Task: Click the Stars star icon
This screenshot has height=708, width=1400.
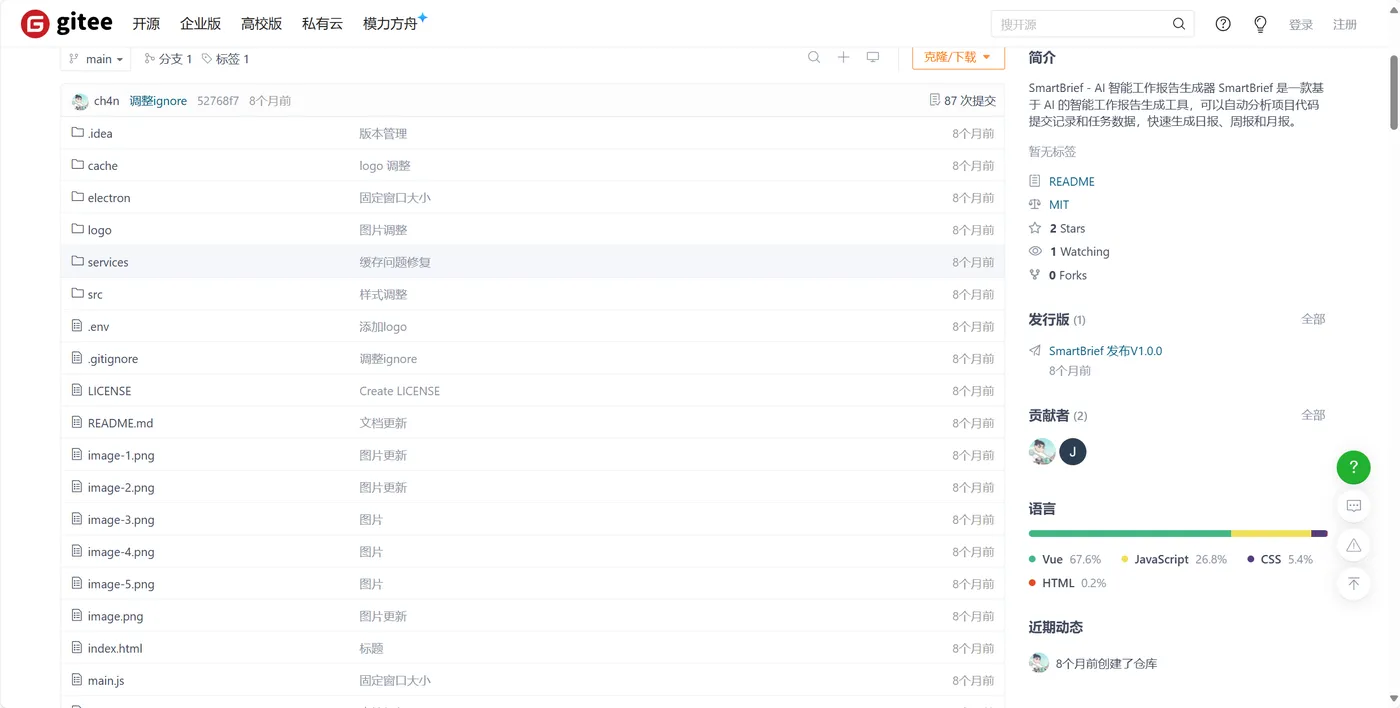Action: [1035, 228]
